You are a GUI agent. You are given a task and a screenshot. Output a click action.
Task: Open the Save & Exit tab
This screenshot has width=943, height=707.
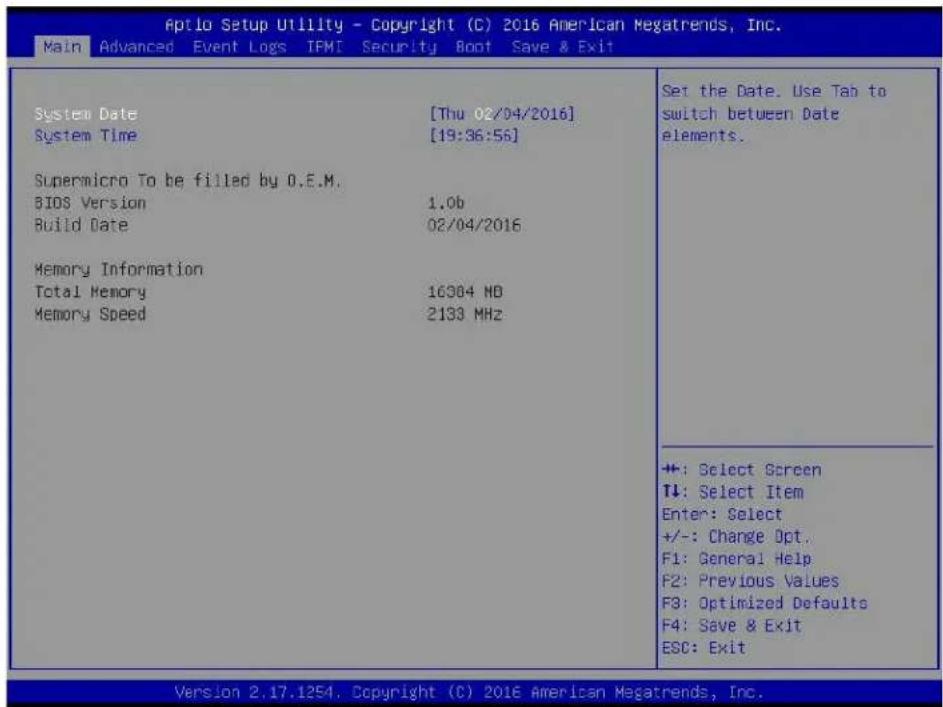pyautogui.click(x=562, y=47)
